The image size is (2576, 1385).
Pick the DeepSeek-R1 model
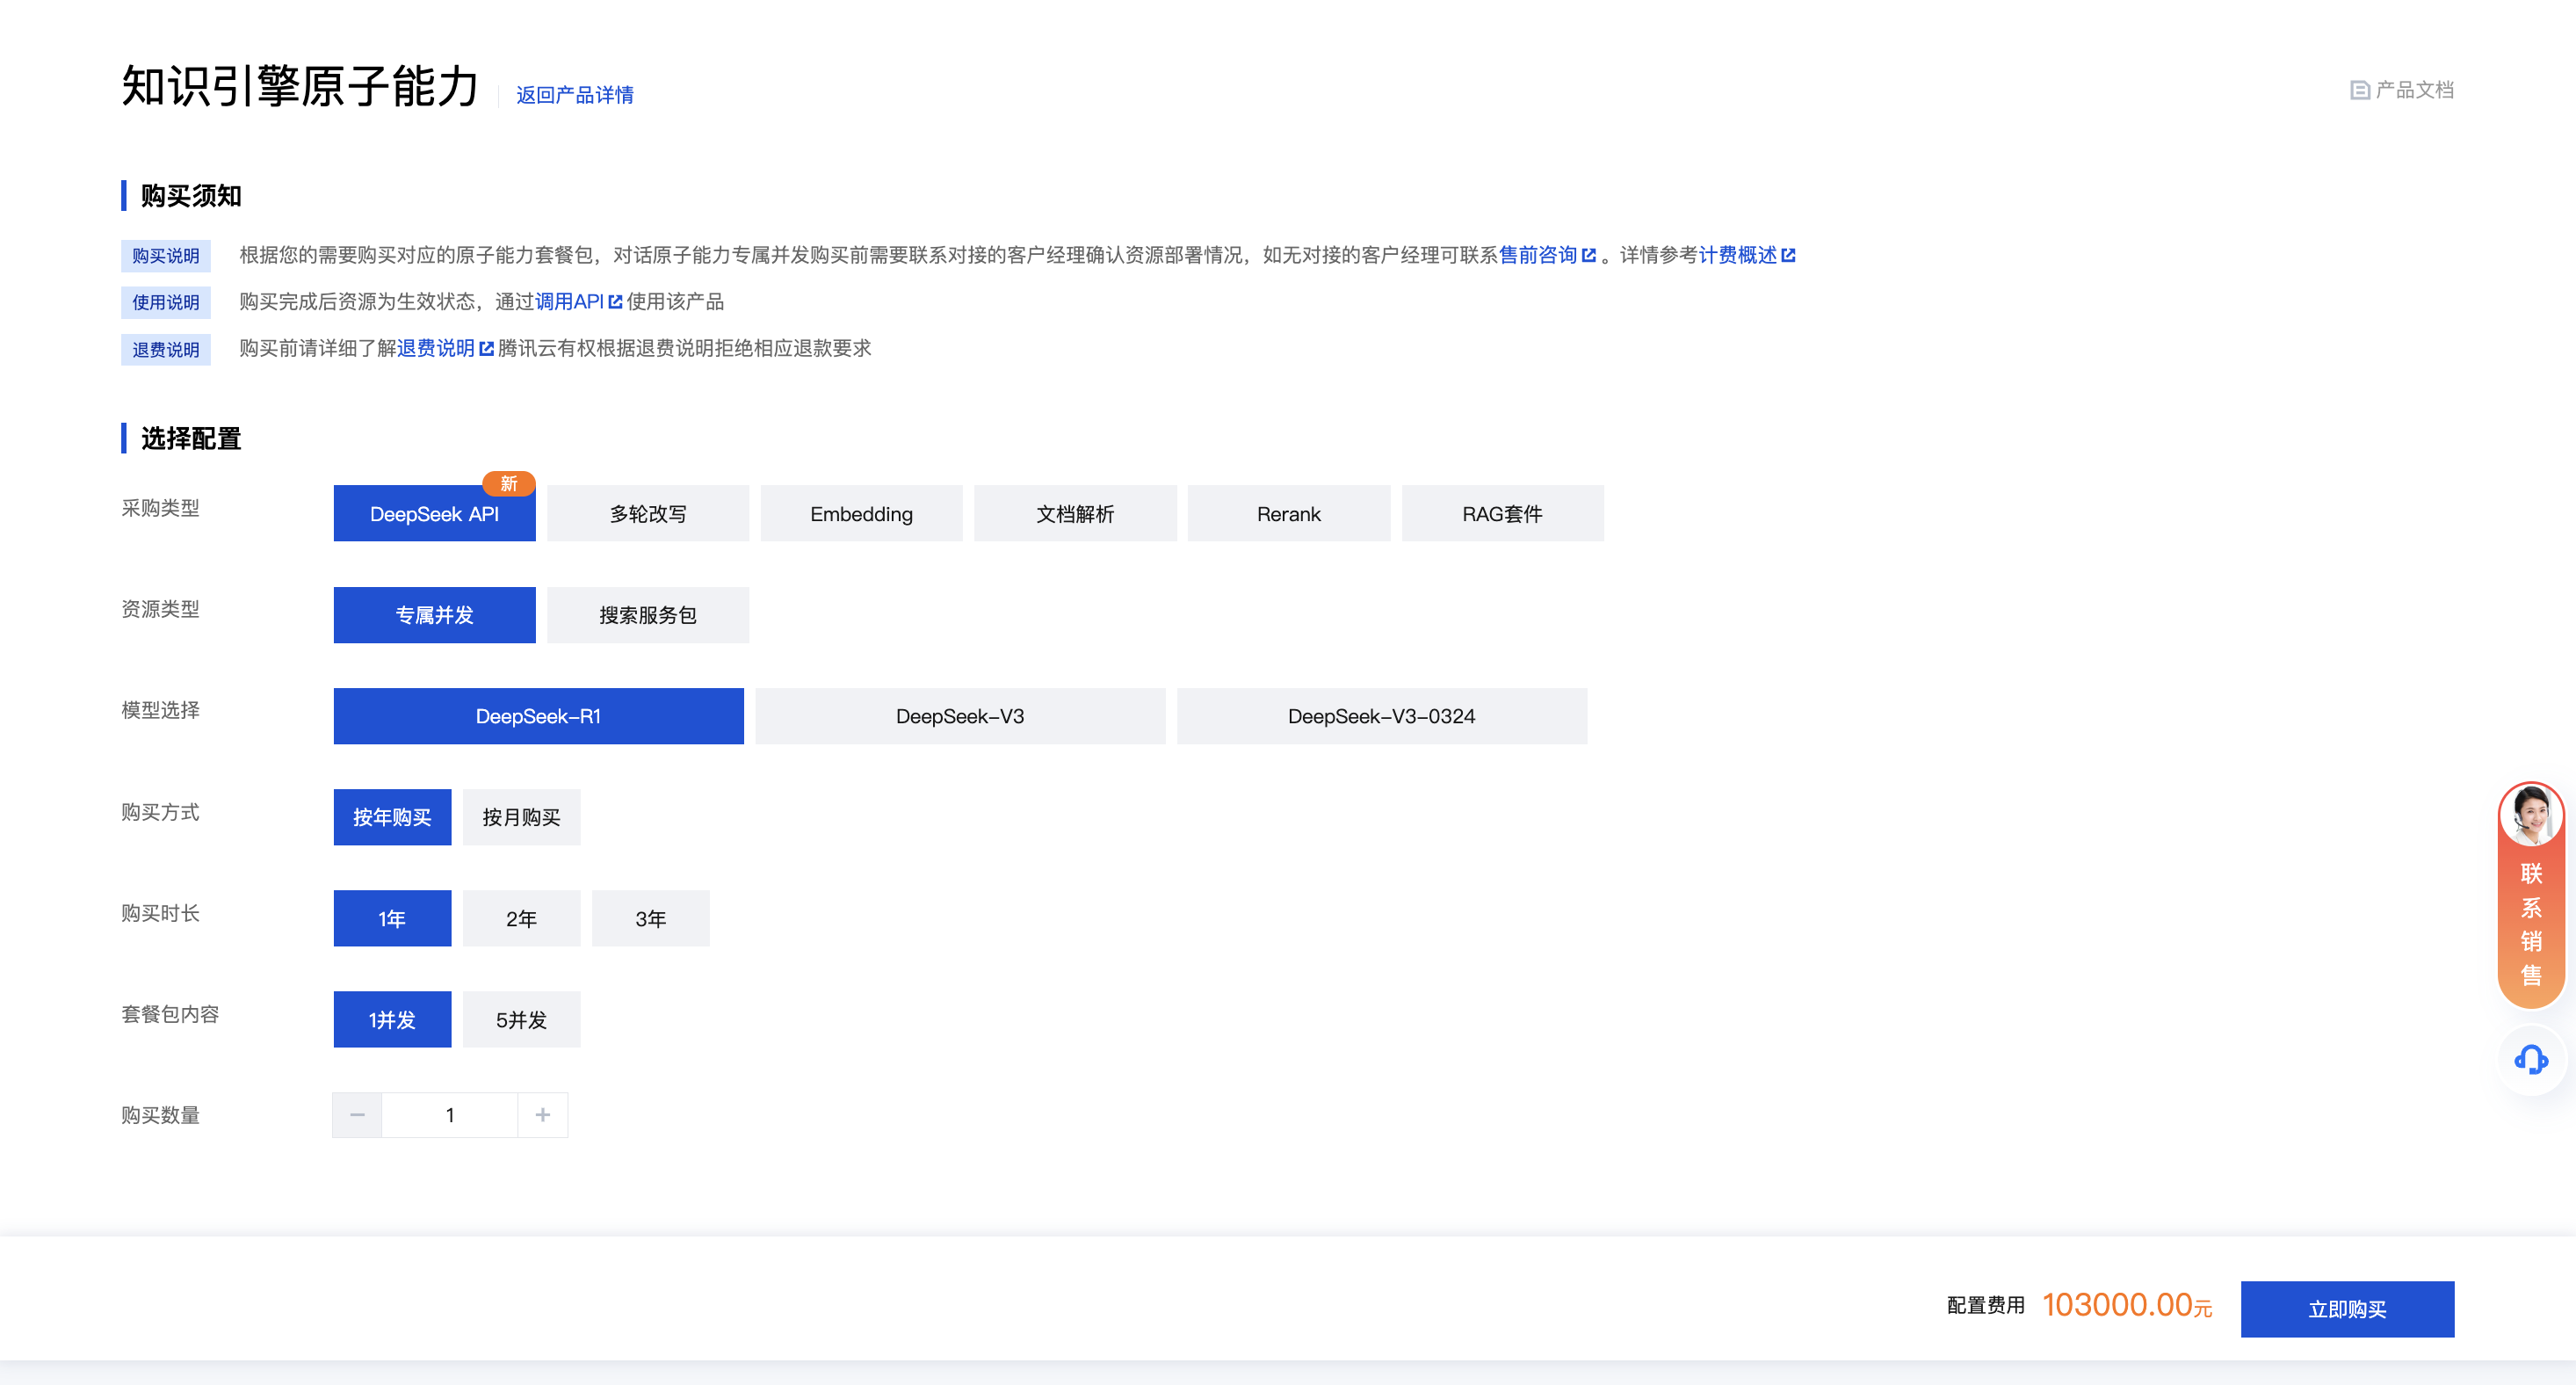pos(538,716)
